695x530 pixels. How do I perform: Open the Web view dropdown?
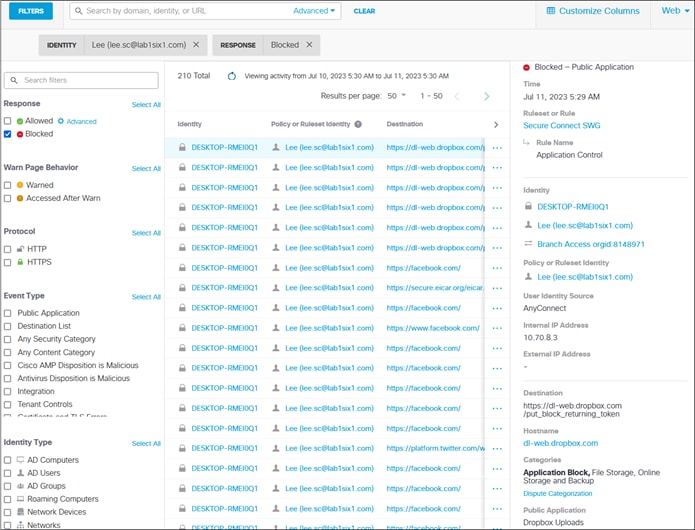pos(675,11)
